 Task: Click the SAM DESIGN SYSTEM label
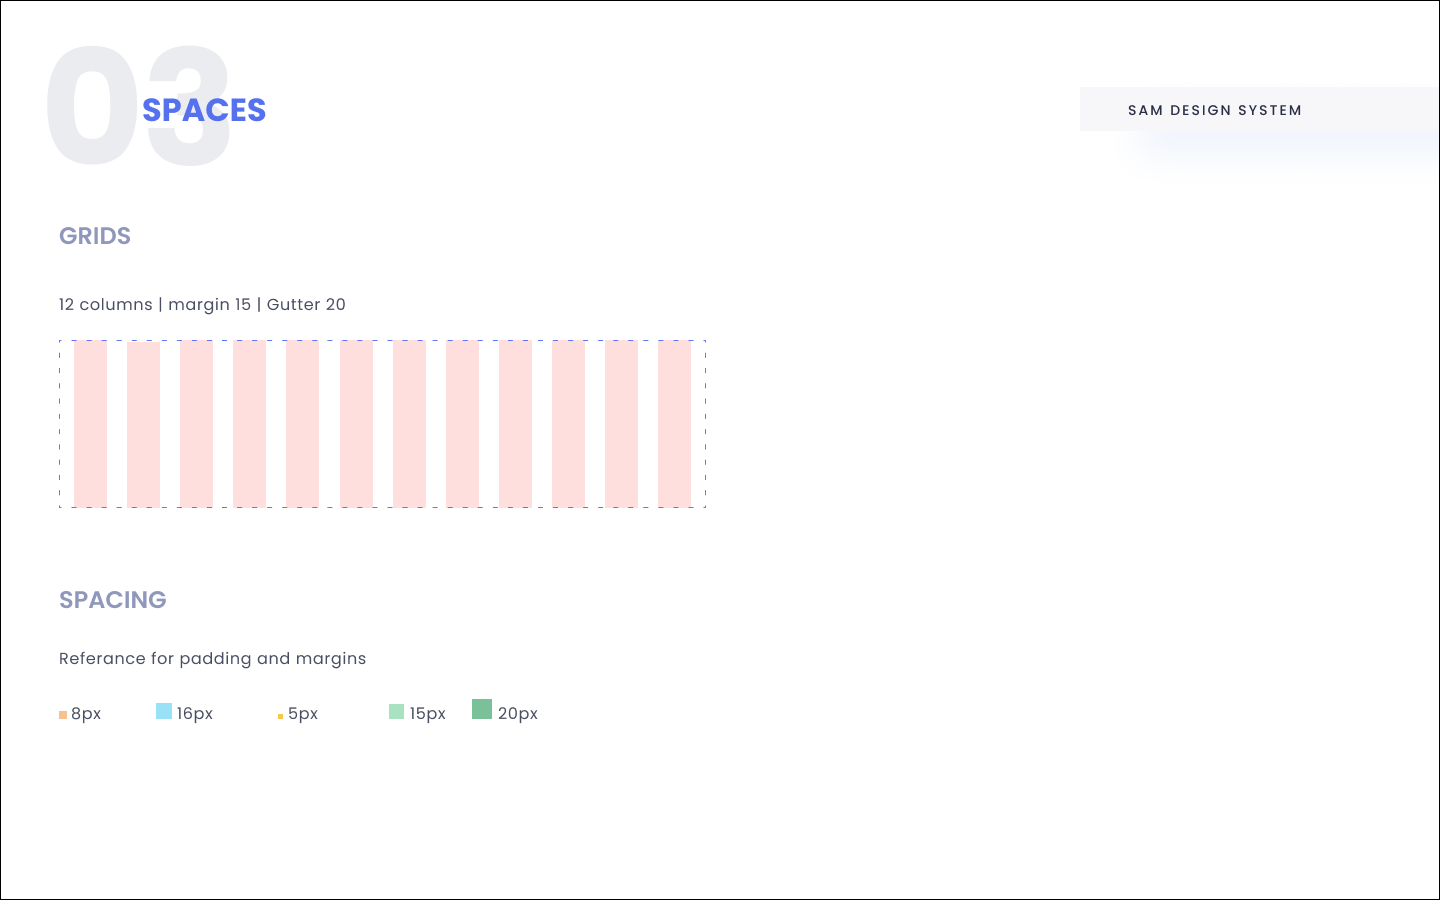click(x=1215, y=110)
